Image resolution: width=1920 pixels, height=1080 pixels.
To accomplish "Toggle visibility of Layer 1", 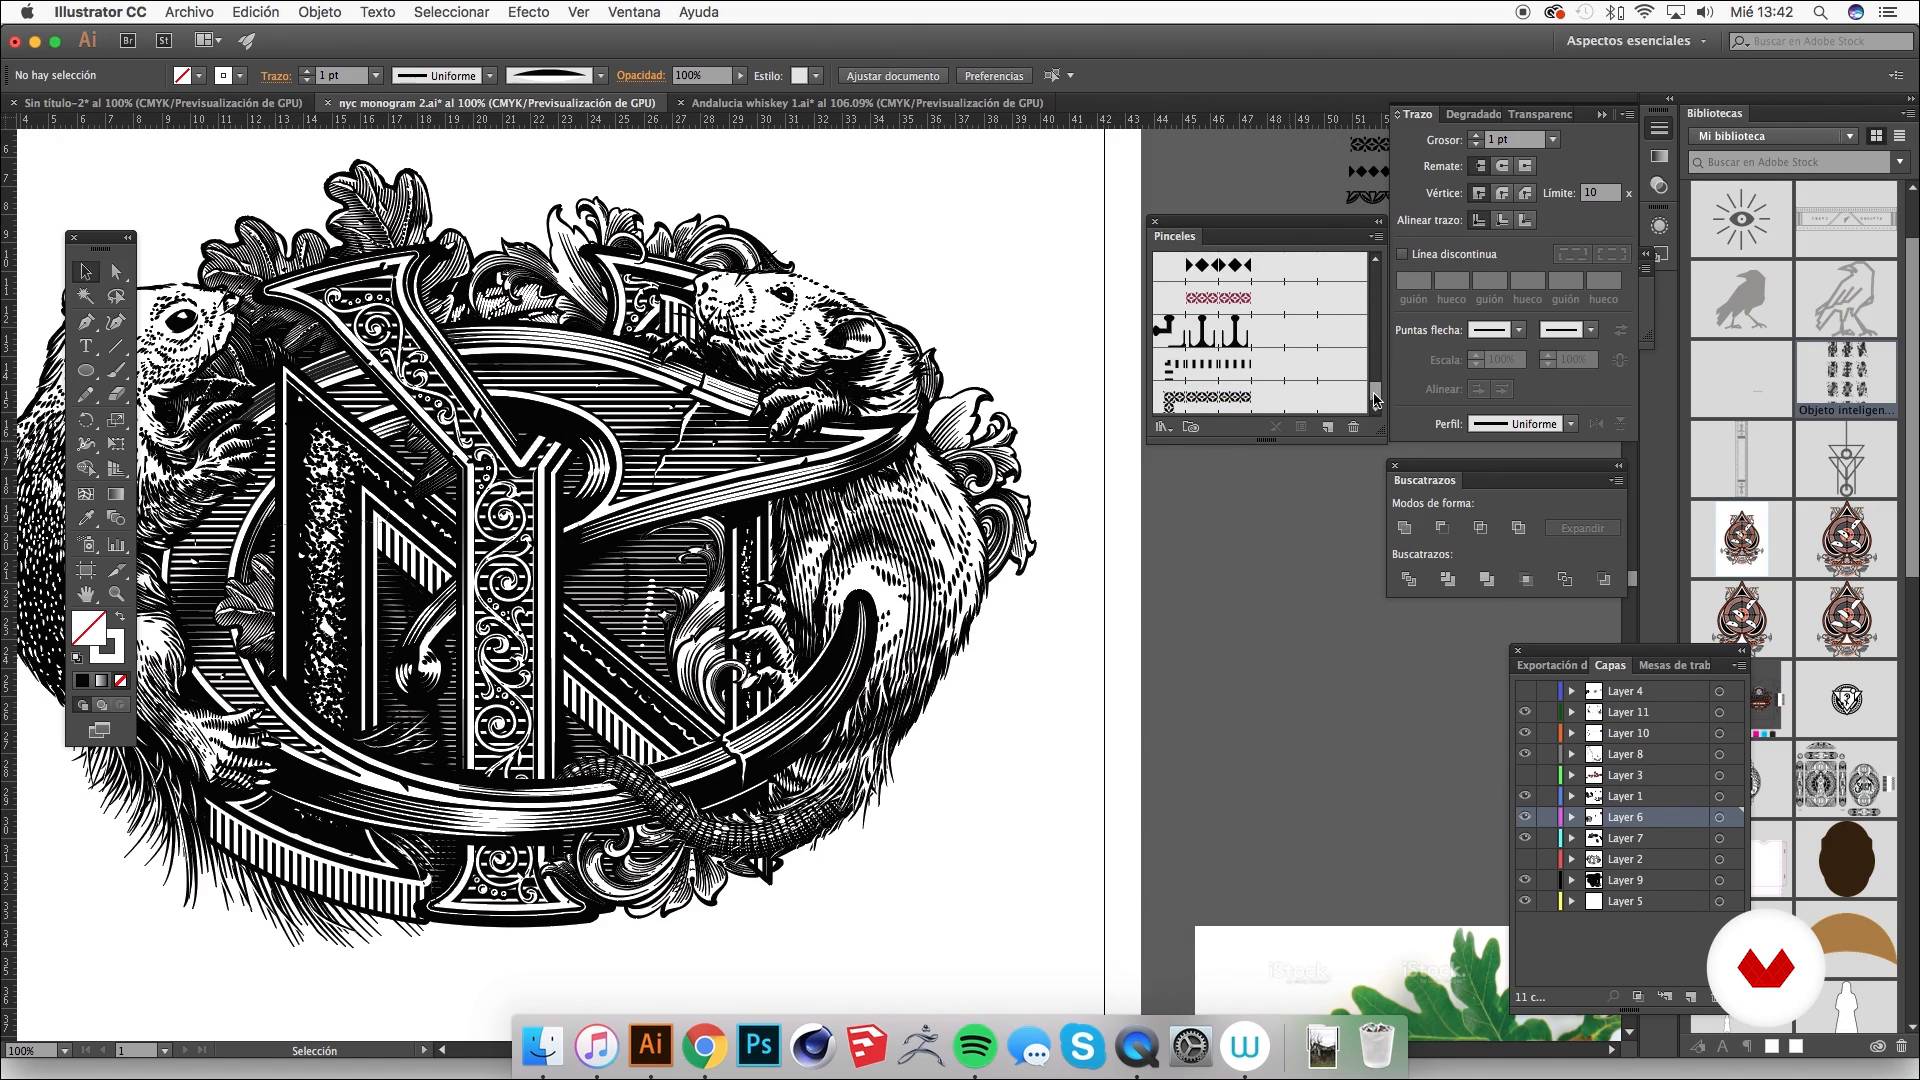I will tap(1525, 796).
